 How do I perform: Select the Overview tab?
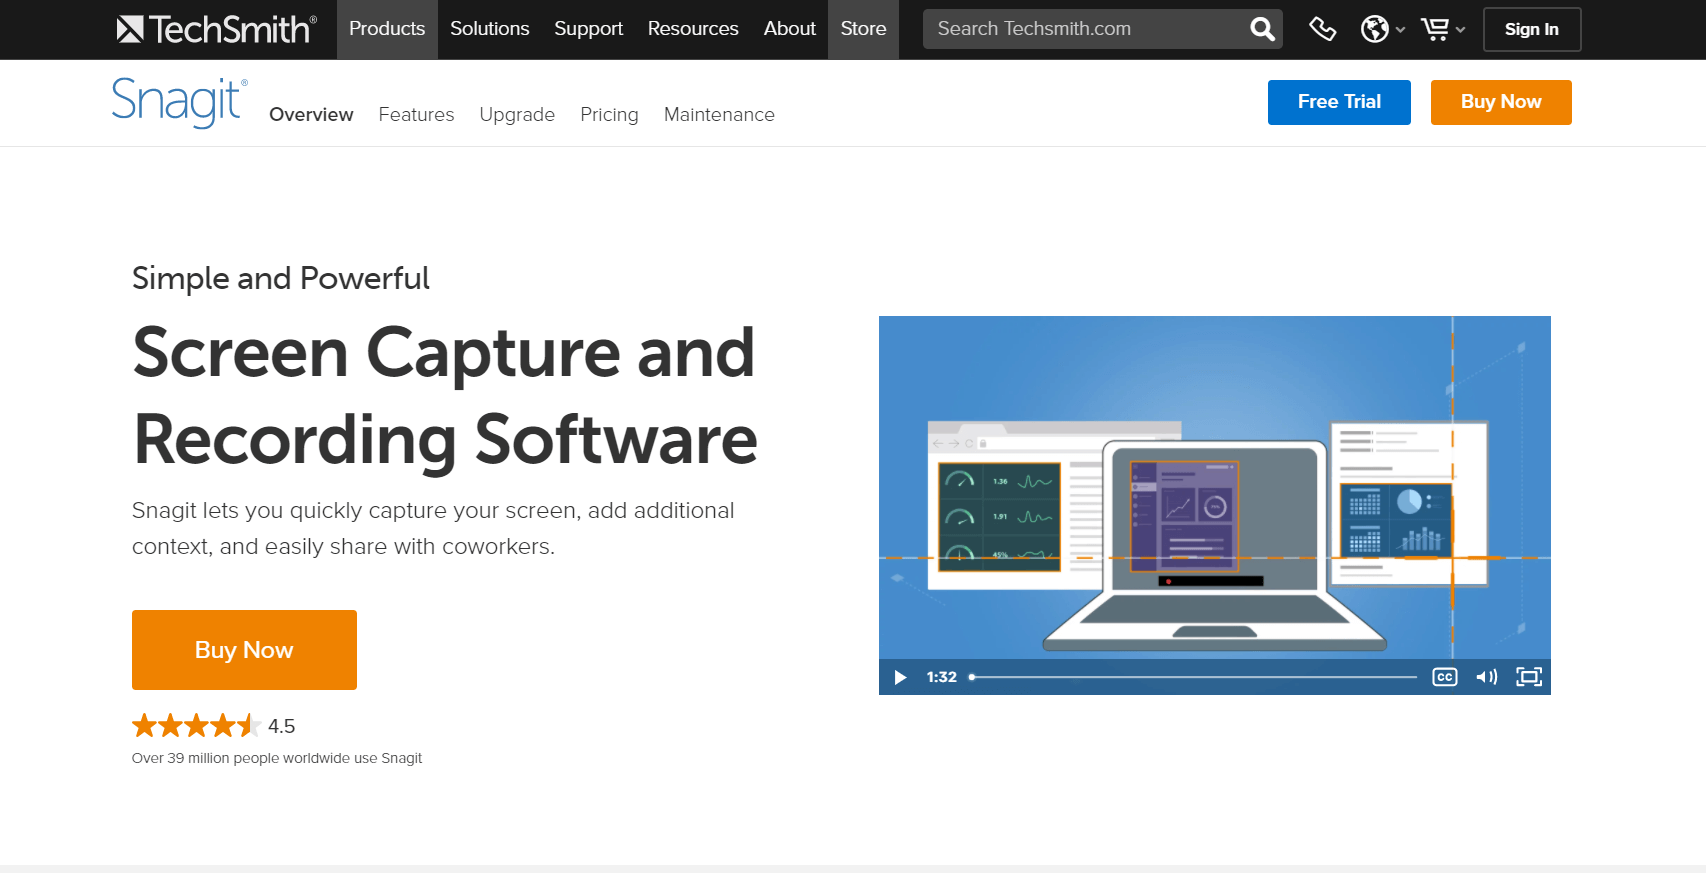pos(311,114)
